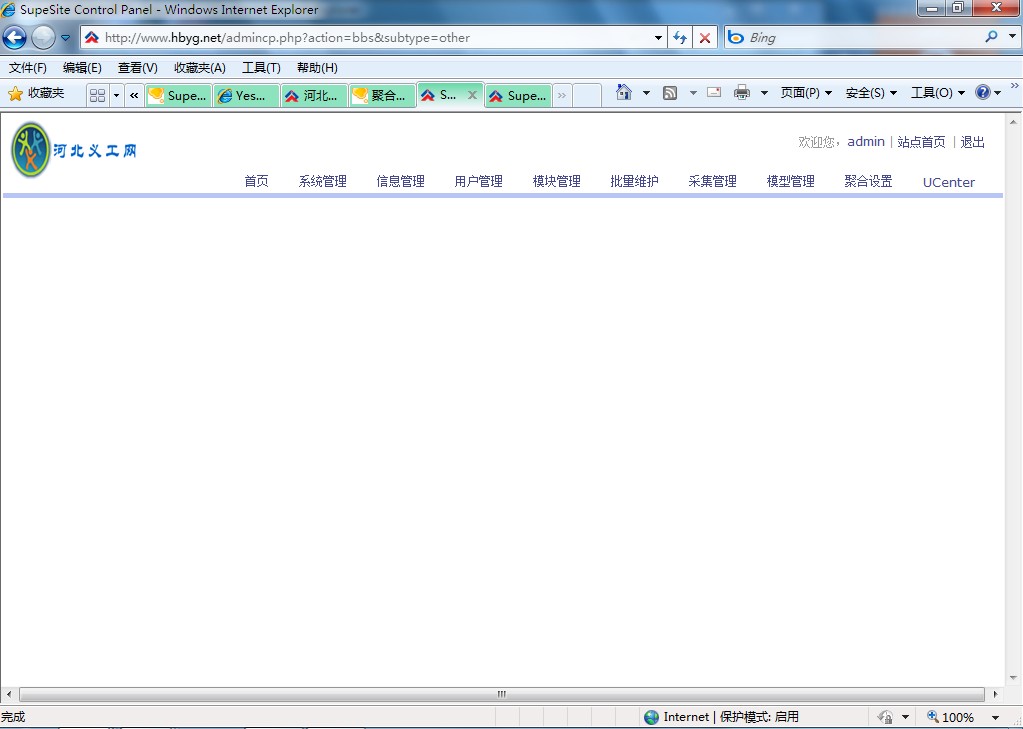Click the RSS feeds icon
The image size is (1023, 729).
point(670,93)
